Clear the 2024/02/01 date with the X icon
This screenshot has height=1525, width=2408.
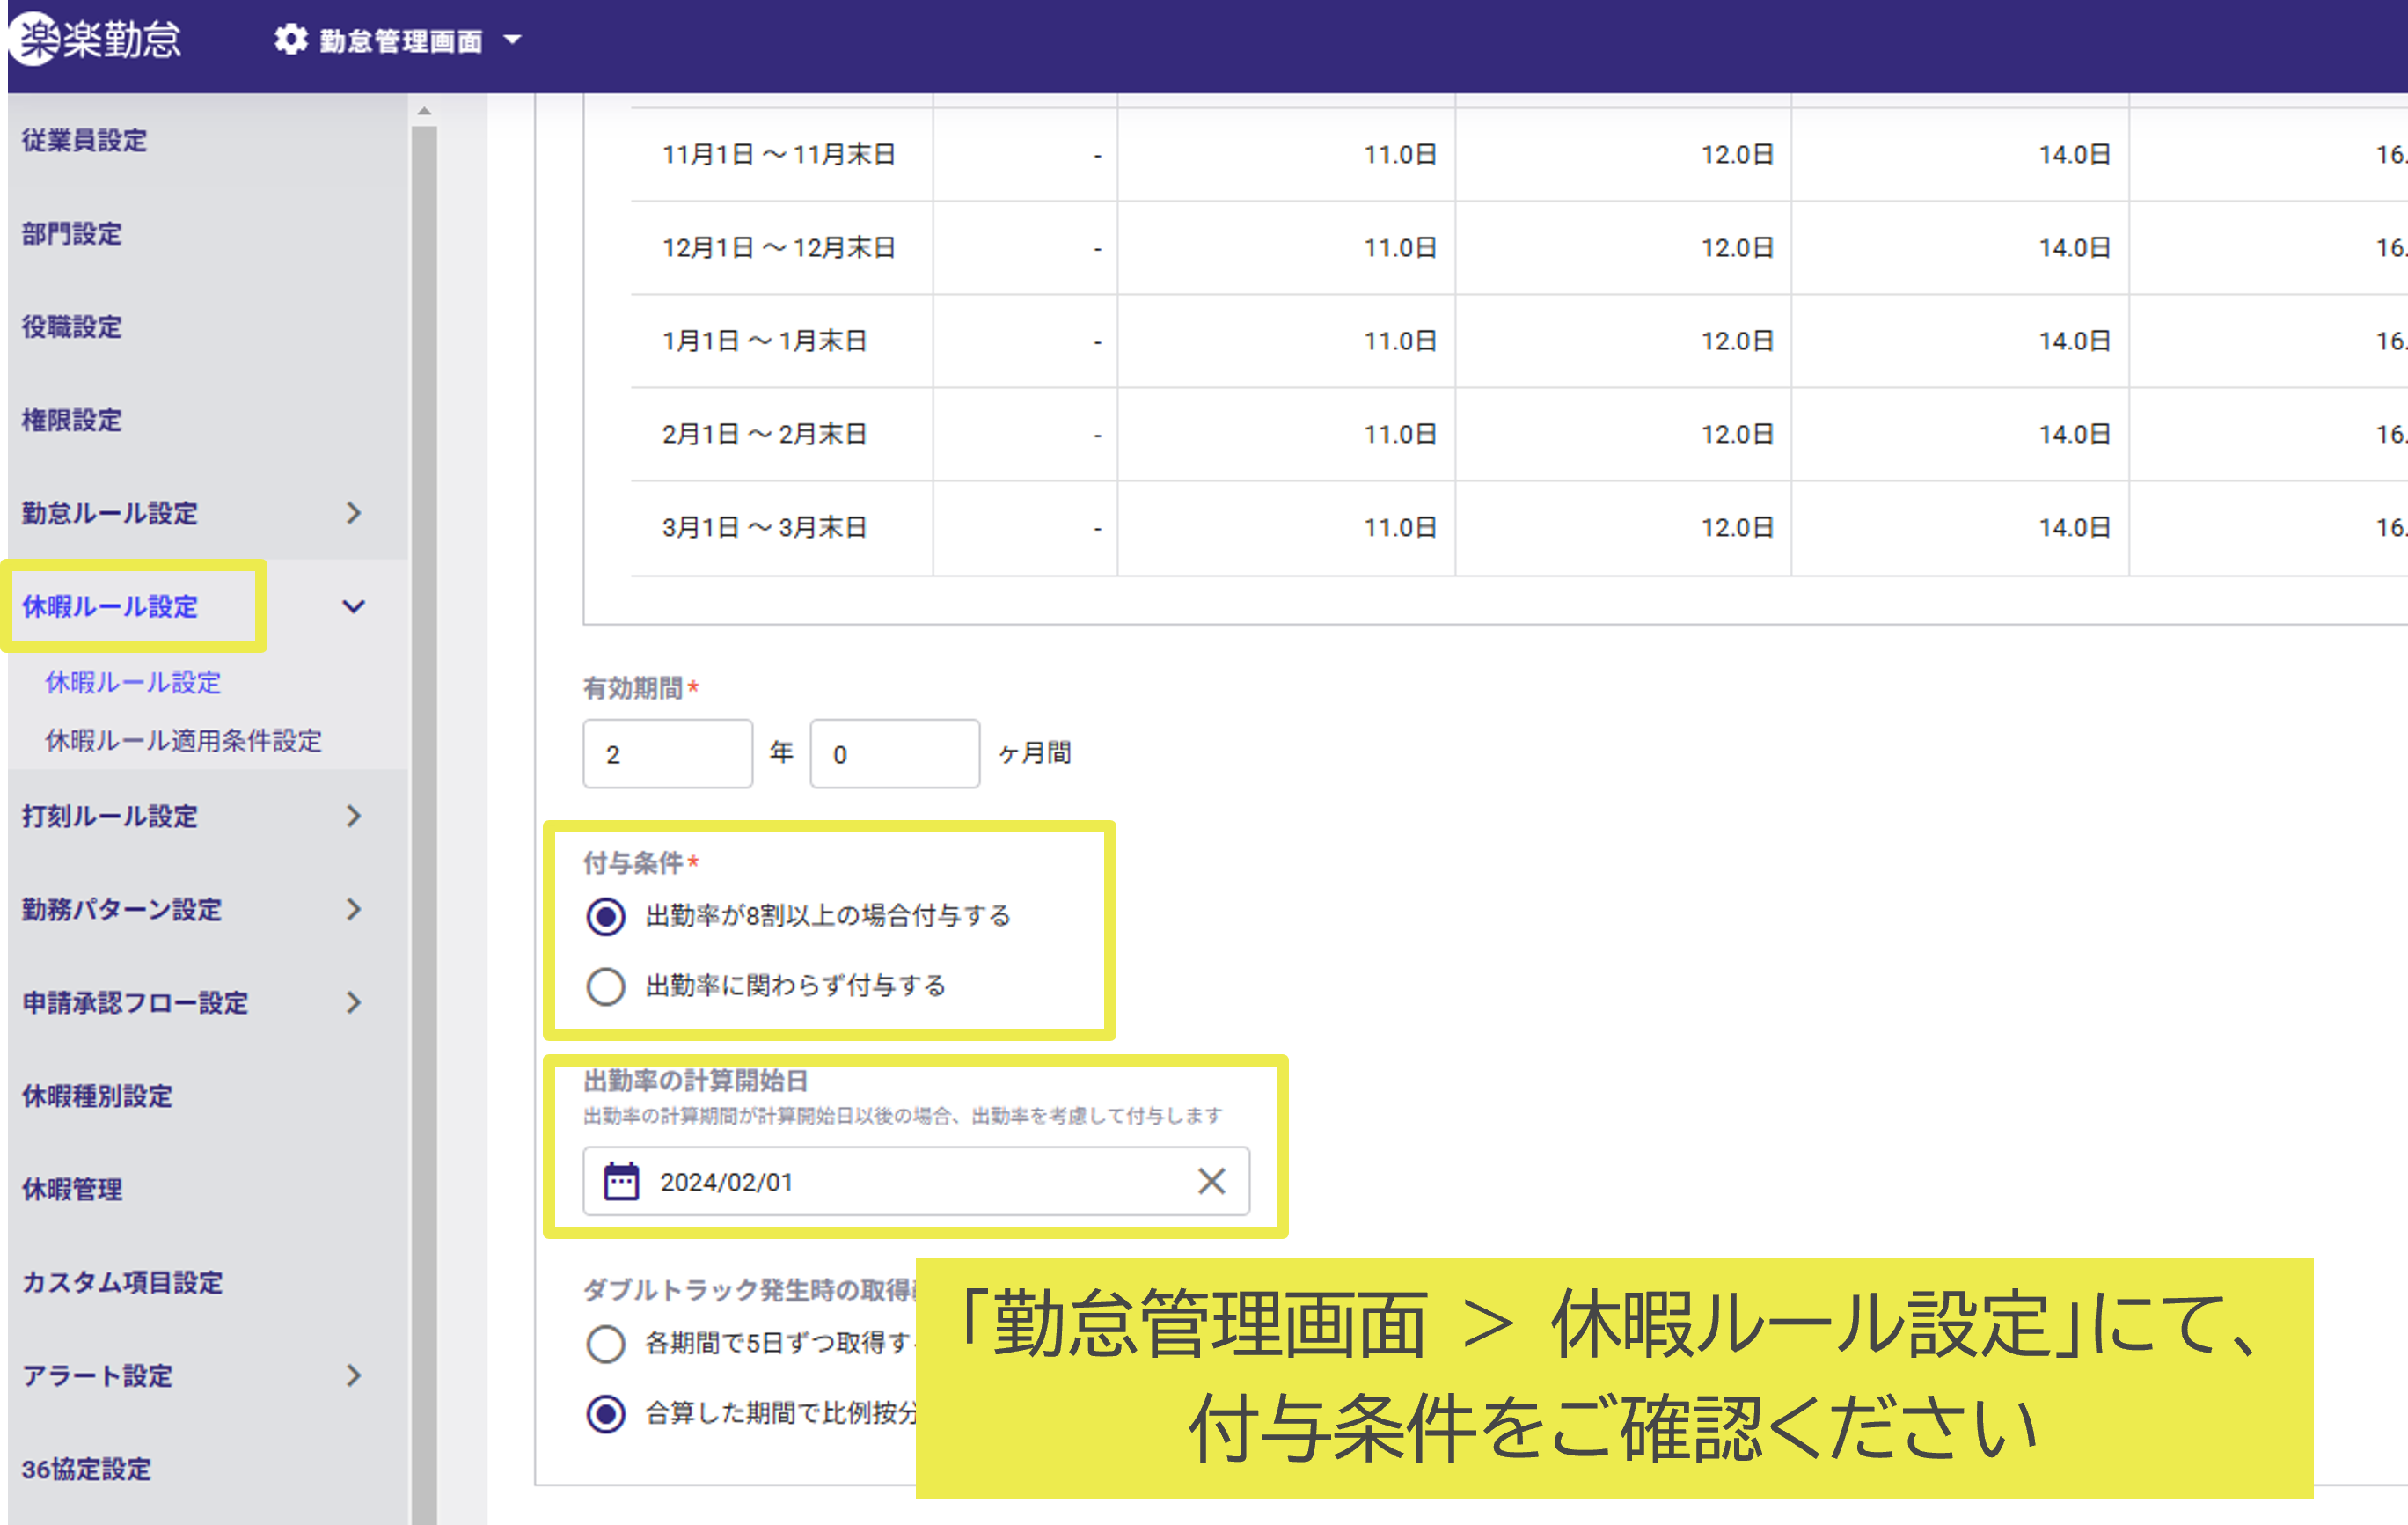coord(1211,1181)
